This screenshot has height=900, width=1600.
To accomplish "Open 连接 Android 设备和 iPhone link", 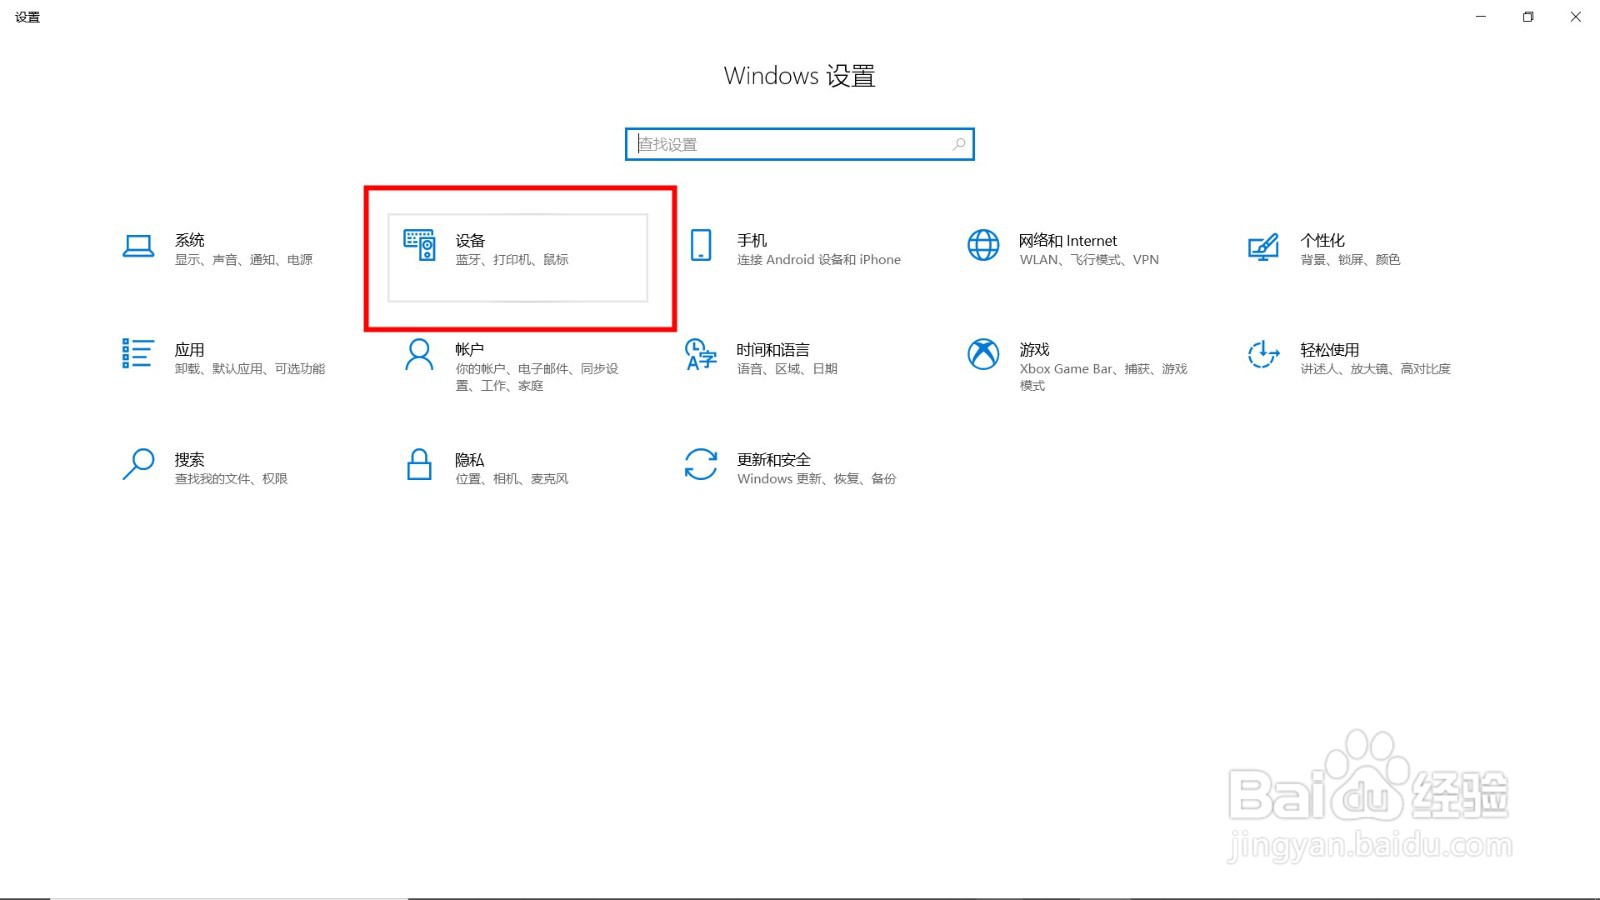I will [816, 259].
